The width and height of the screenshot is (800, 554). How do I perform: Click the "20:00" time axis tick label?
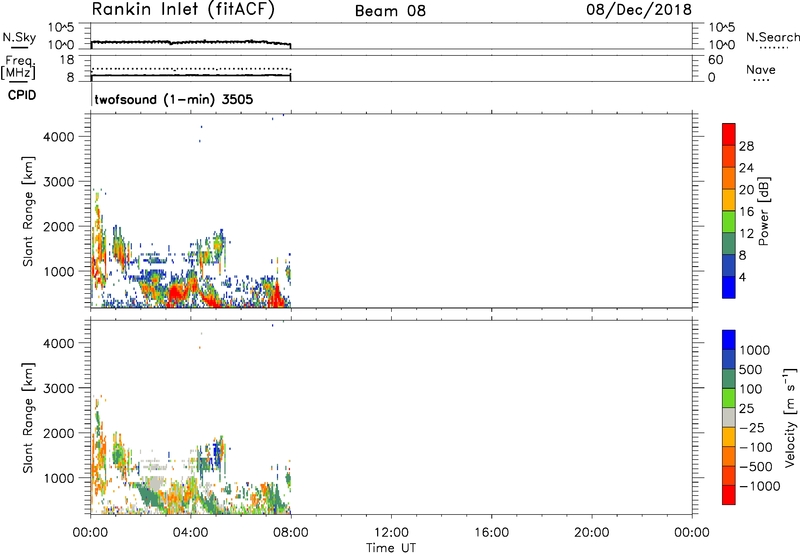tap(592, 533)
